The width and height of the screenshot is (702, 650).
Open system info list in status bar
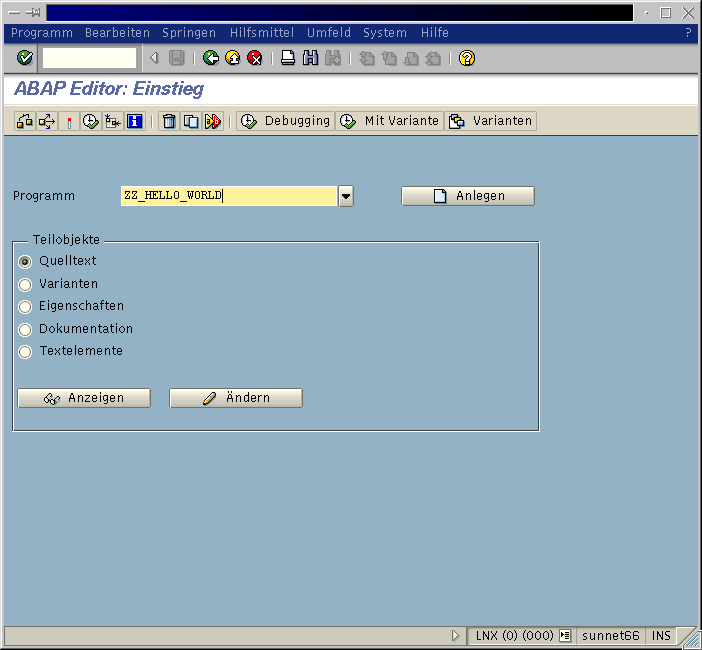565,636
